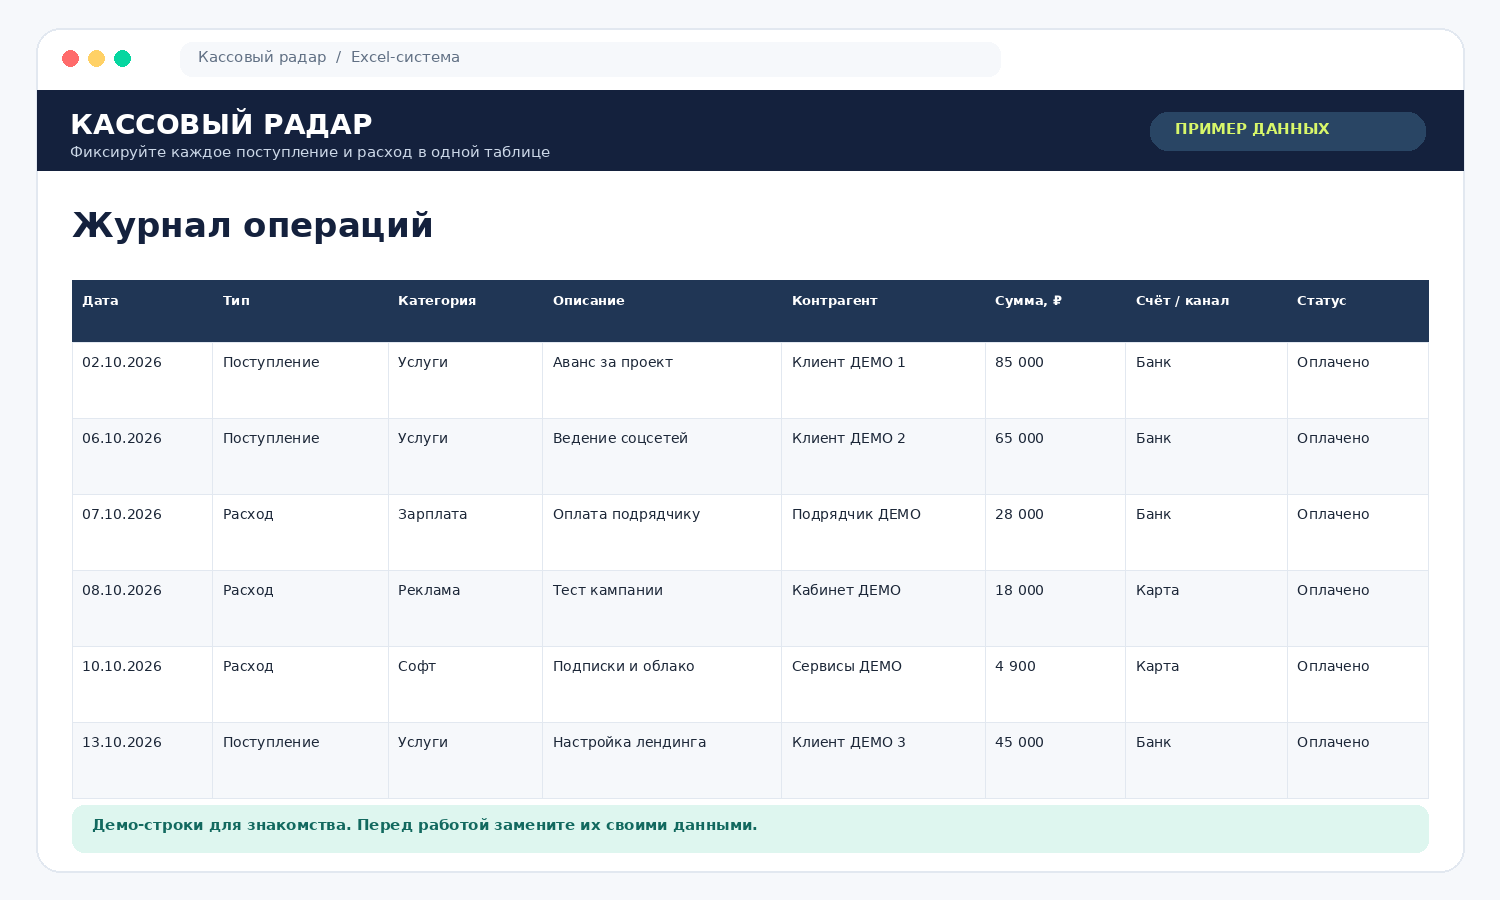Click the address bar reading Кассовый радар / Excel-система

coord(590,58)
